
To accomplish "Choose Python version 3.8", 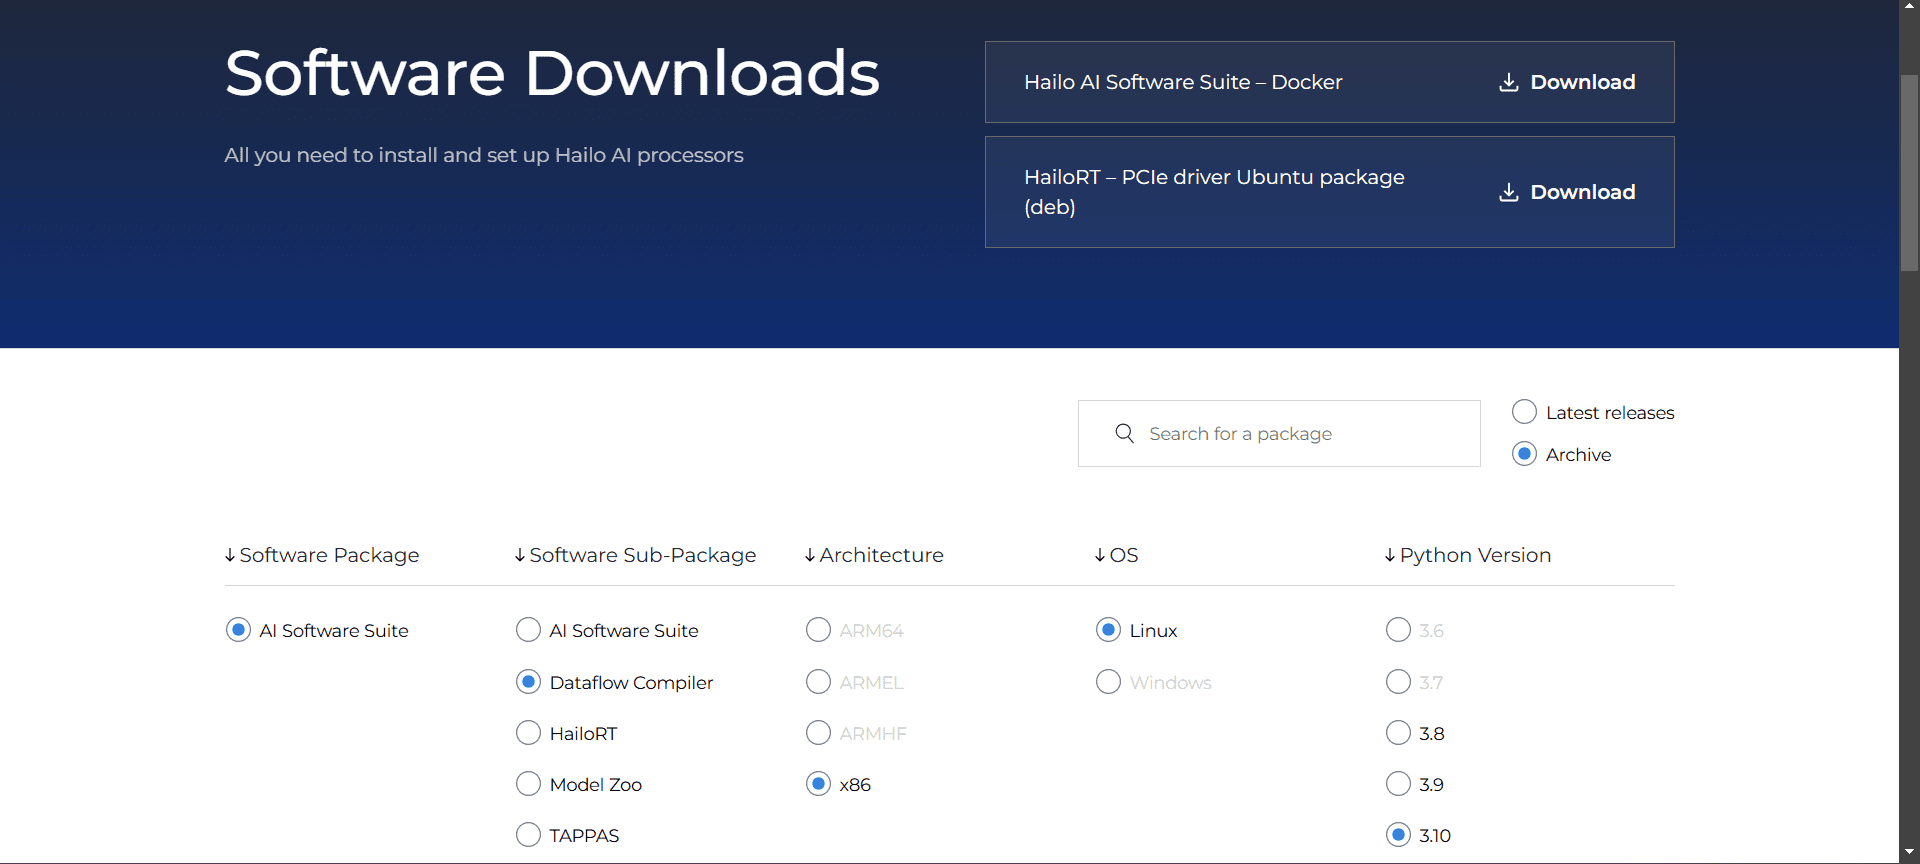I will pos(1398,733).
